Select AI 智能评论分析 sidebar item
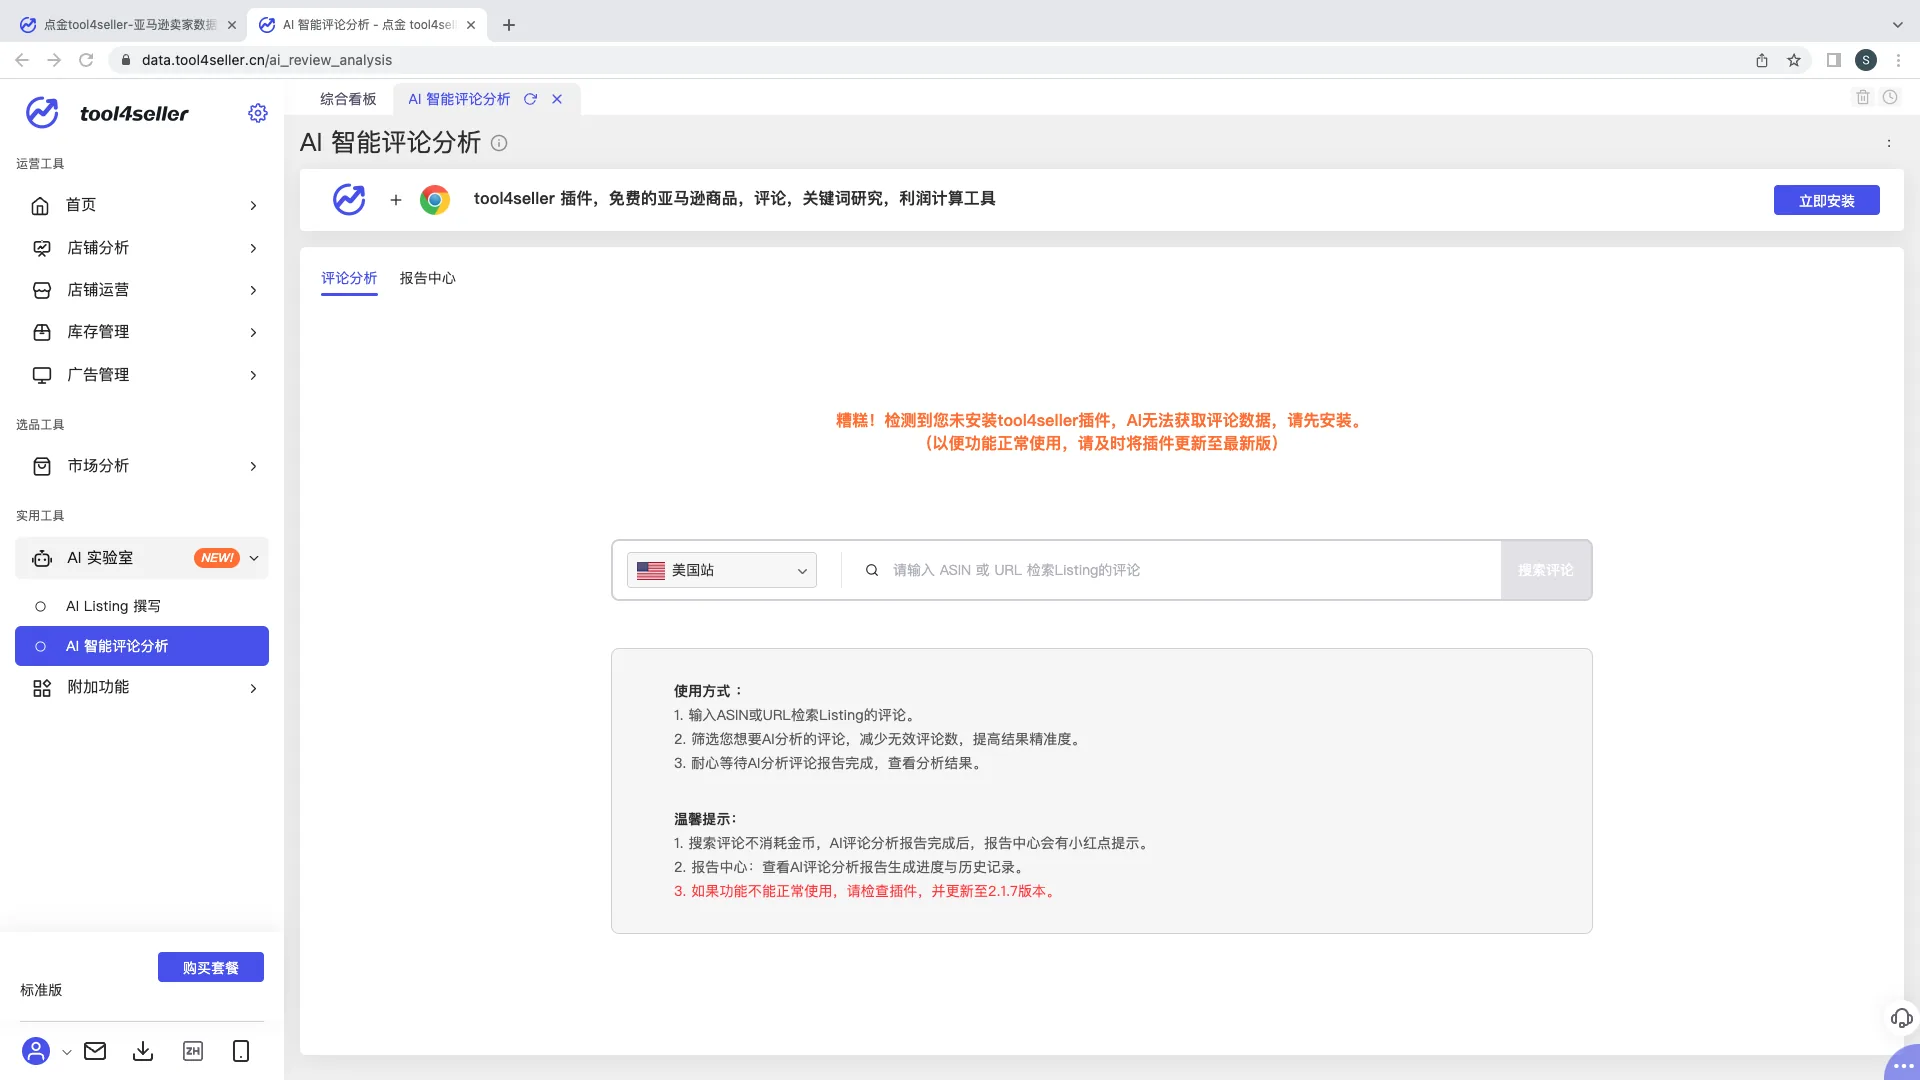Image resolution: width=1920 pixels, height=1080 pixels. point(142,646)
